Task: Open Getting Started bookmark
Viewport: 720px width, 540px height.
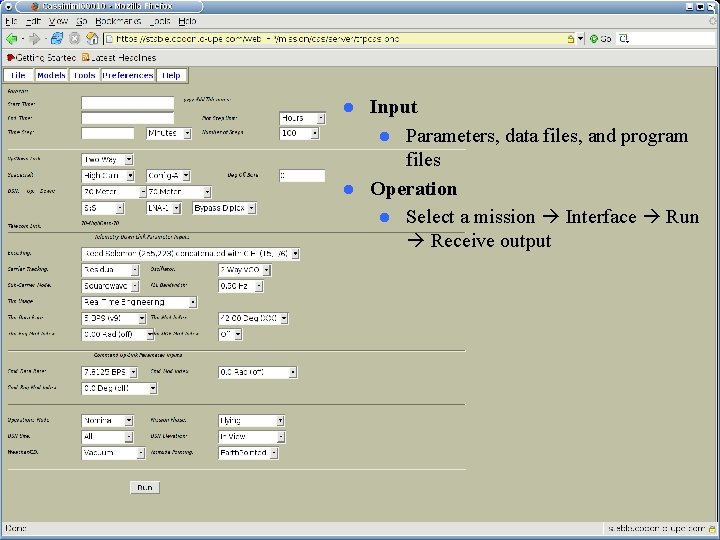Action: point(41,57)
